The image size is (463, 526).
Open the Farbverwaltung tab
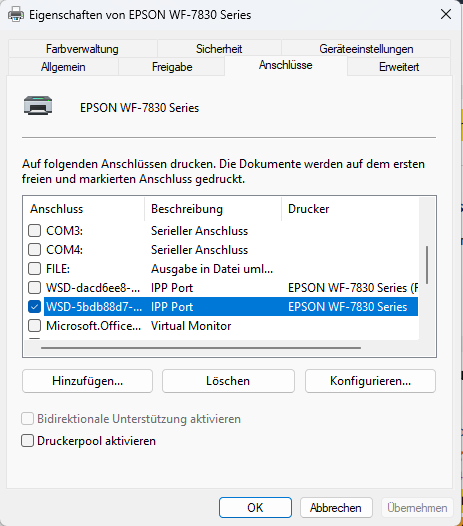click(82, 49)
